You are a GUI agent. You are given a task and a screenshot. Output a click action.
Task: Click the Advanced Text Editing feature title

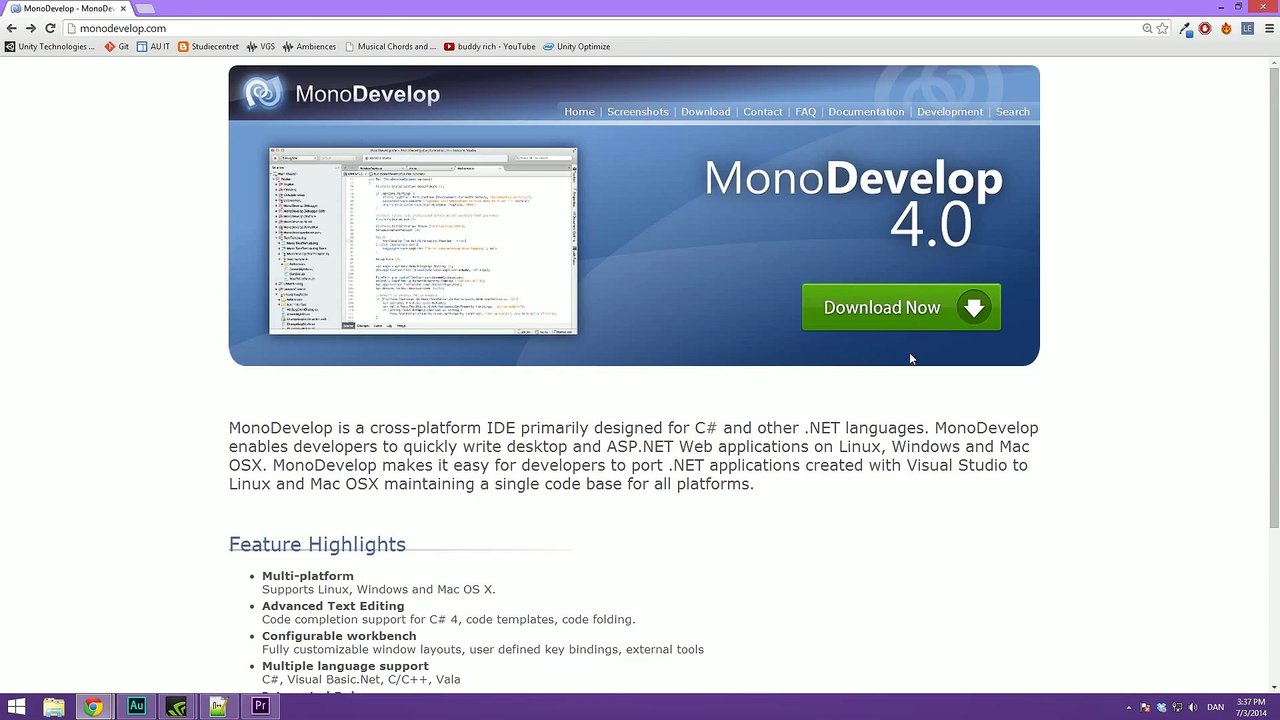click(333, 606)
